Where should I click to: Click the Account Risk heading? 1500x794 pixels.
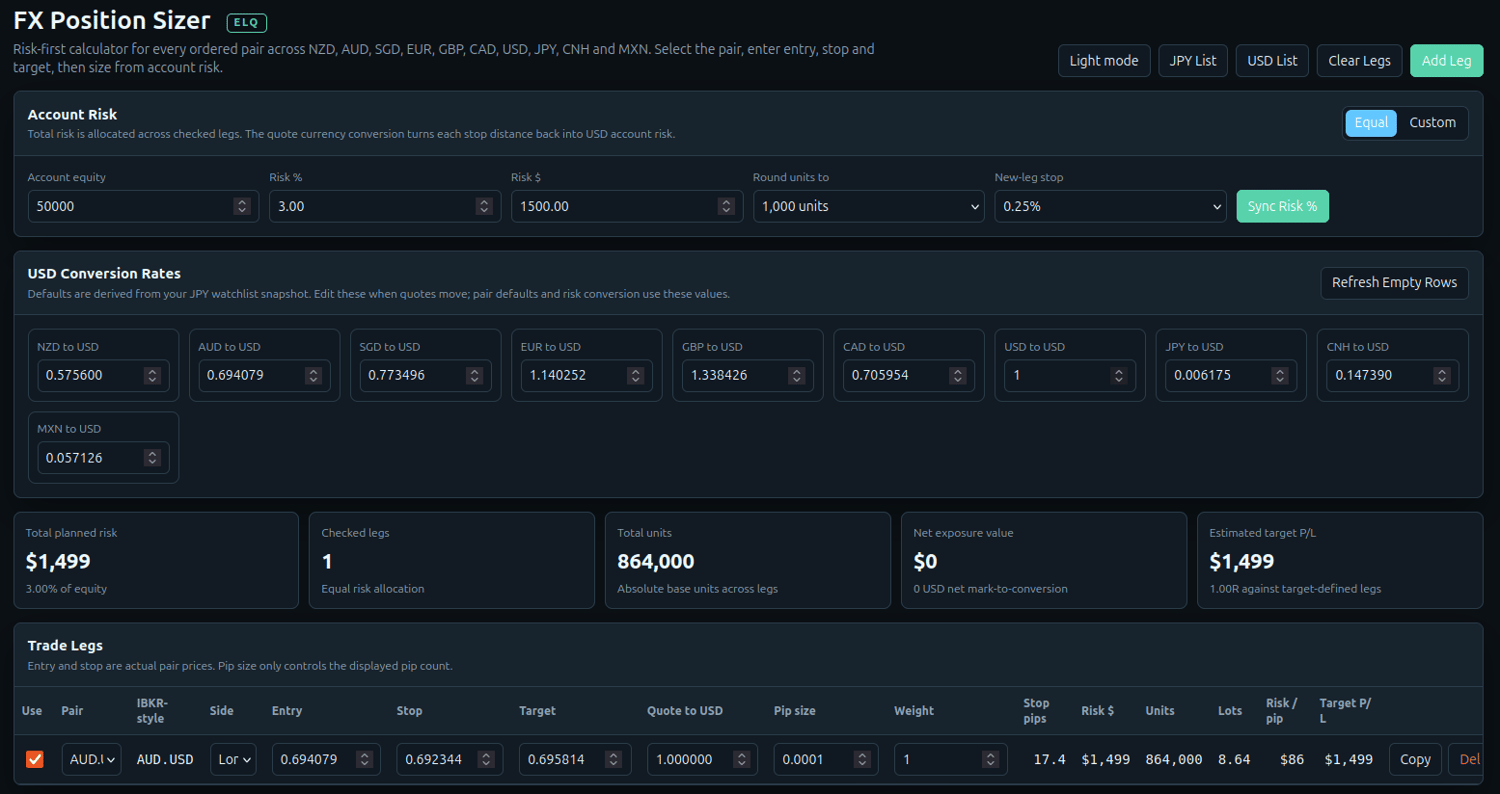coord(72,115)
